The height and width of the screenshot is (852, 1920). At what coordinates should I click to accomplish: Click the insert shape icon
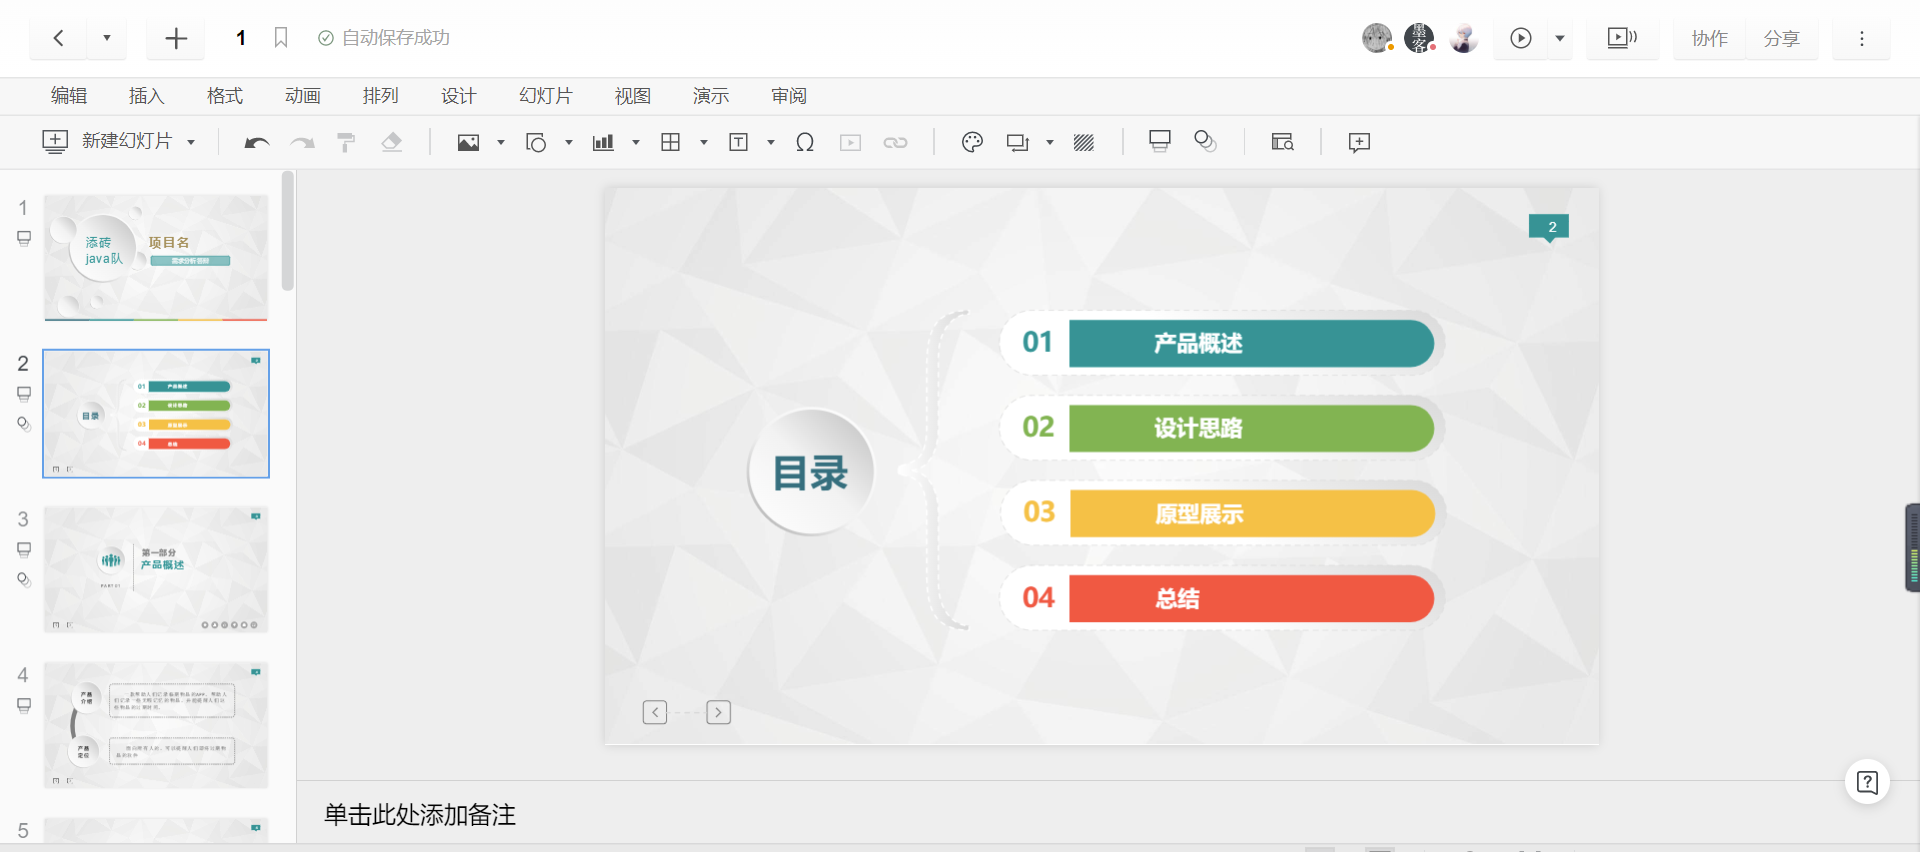[536, 143]
